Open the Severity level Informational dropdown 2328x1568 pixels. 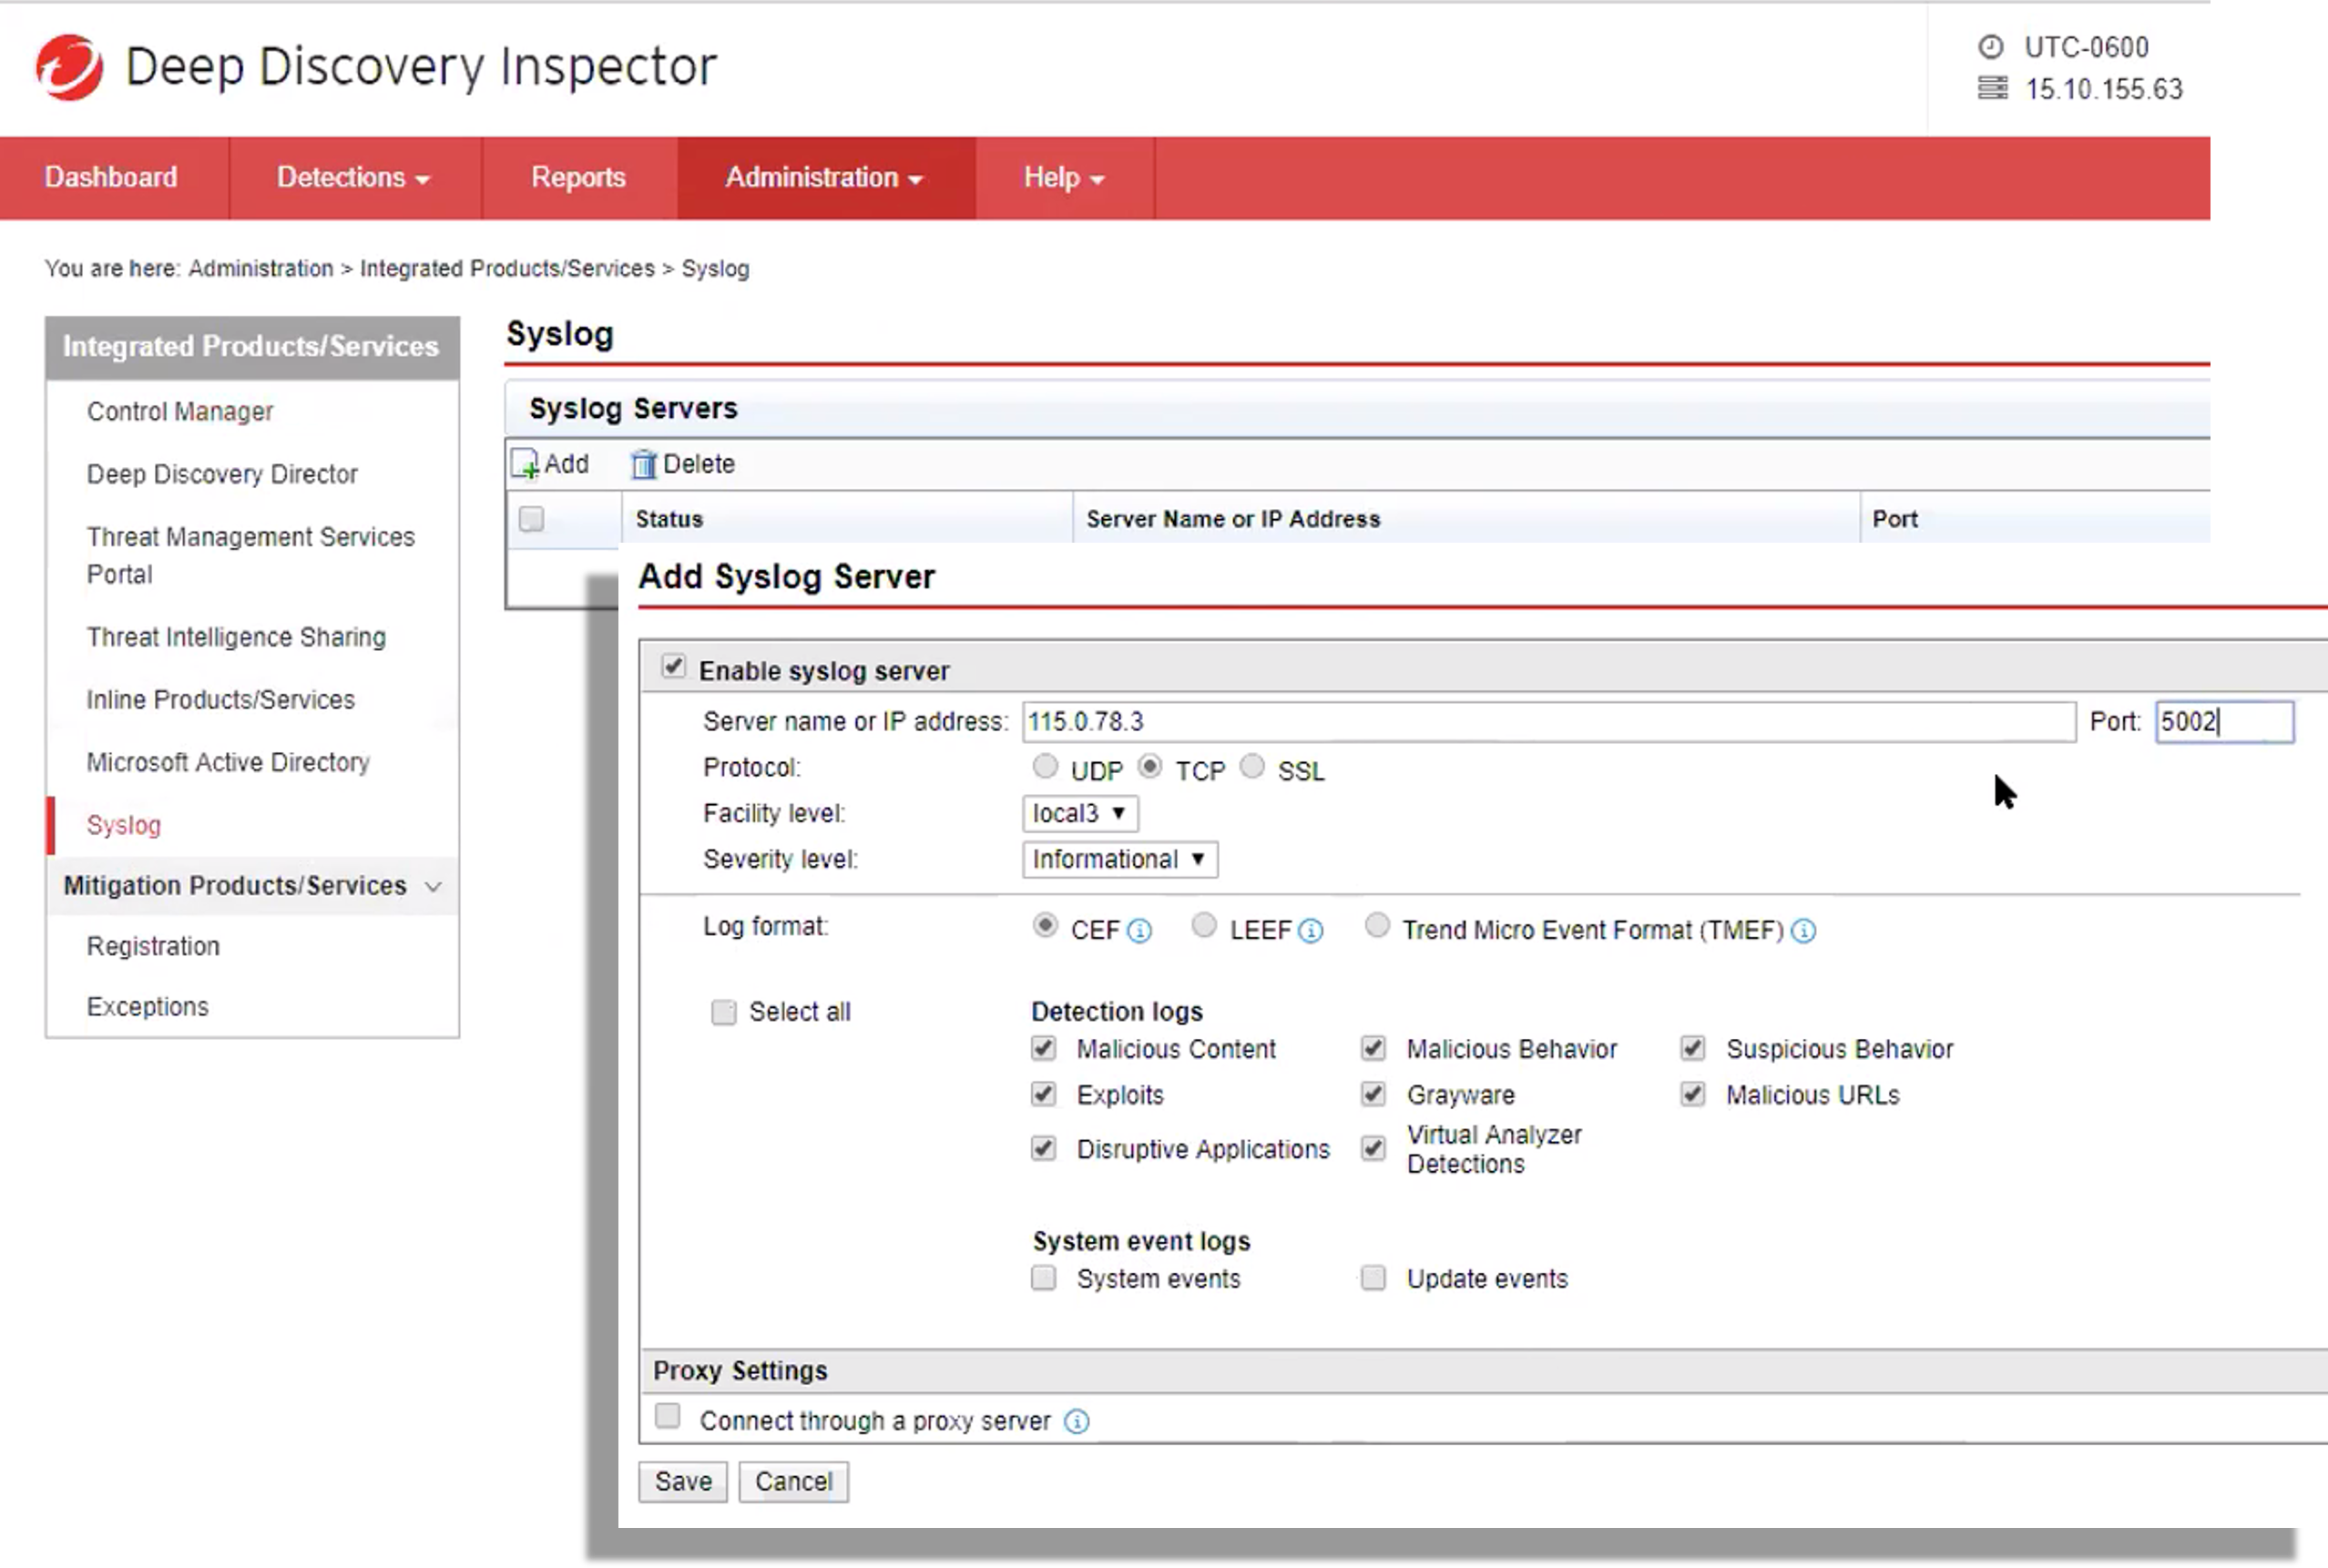click(x=1120, y=860)
